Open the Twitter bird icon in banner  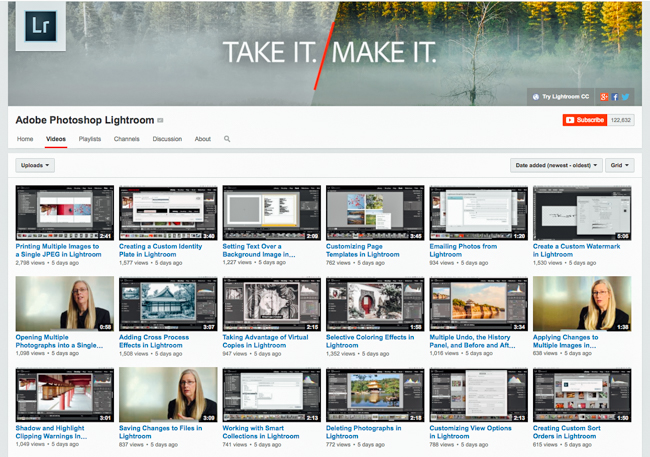point(626,97)
